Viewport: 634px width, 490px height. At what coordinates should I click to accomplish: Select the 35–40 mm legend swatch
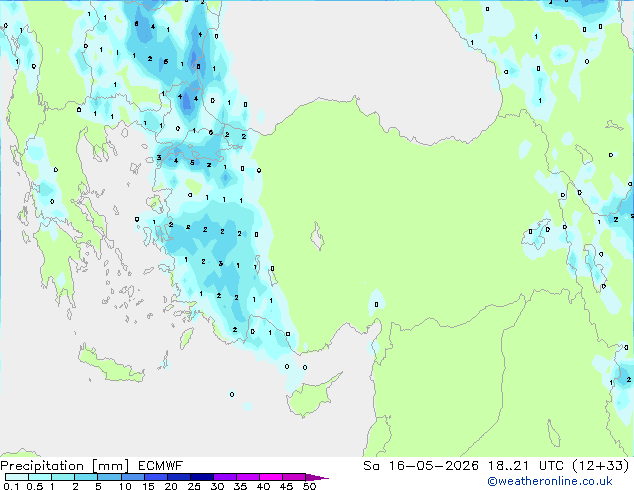(x=248, y=477)
